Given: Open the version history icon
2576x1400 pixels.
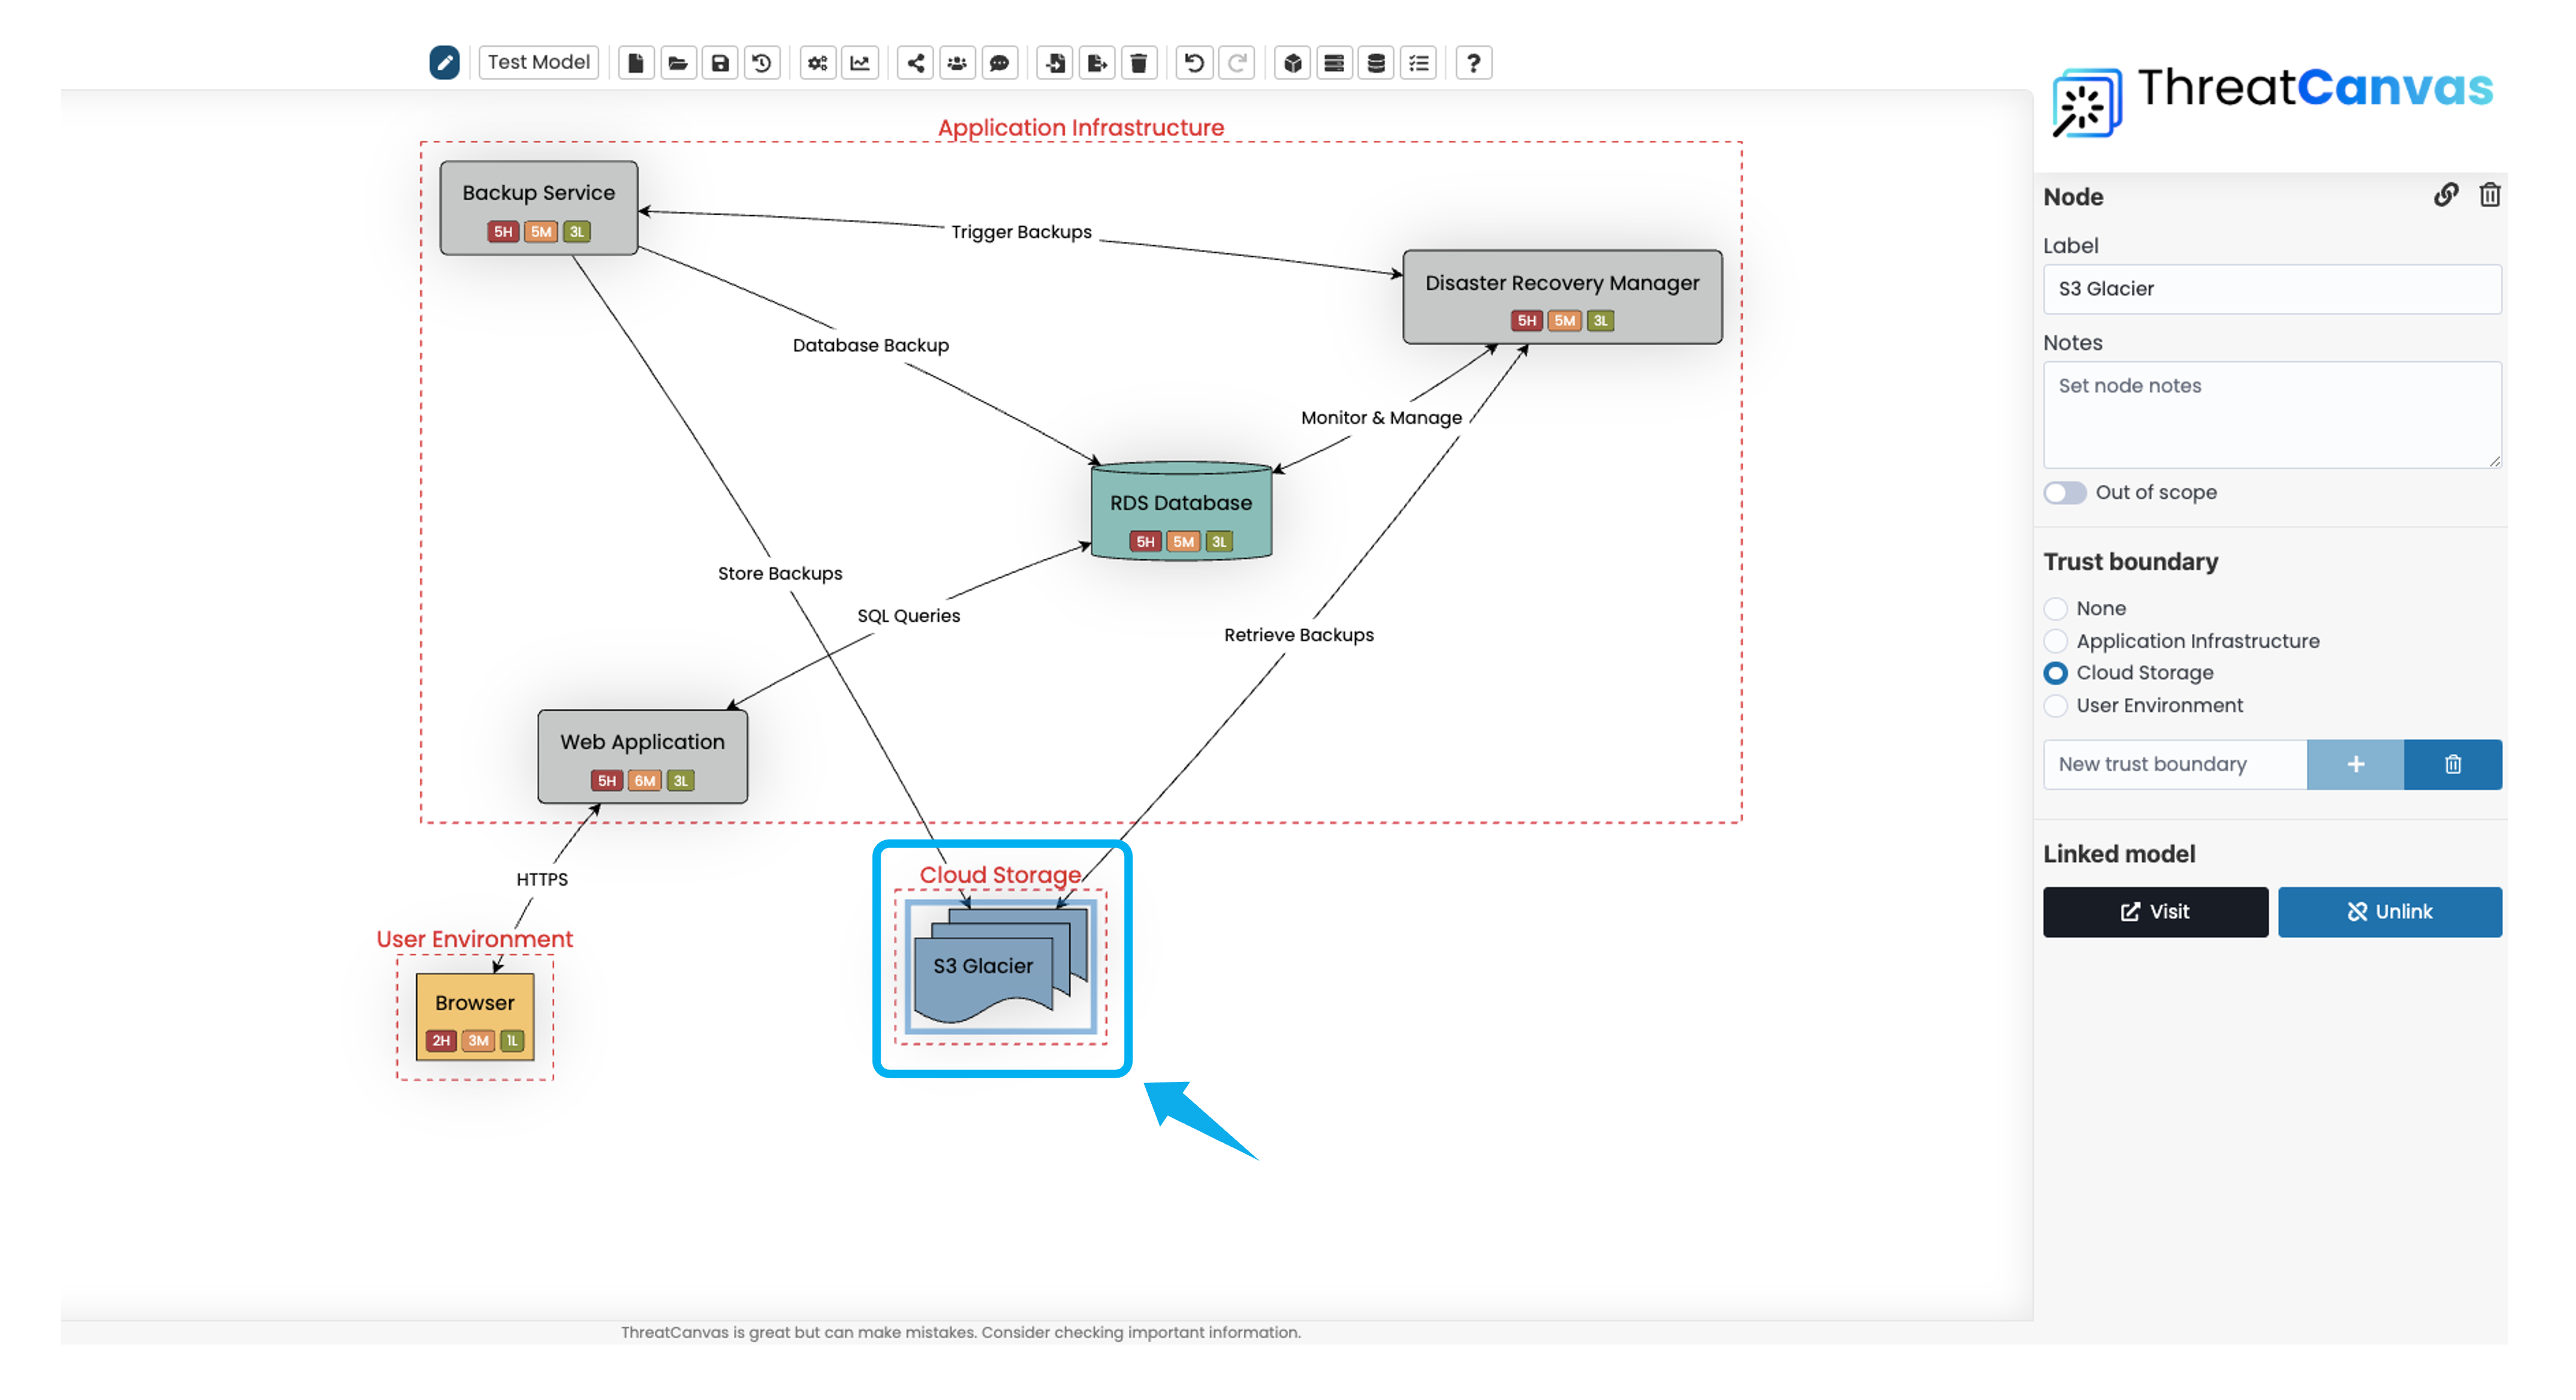Looking at the screenshot, I should (762, 63).
